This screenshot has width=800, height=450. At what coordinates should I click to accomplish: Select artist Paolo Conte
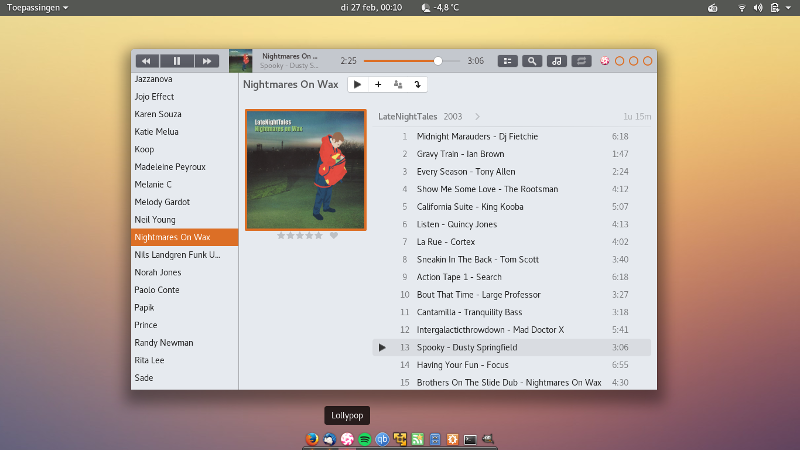coord(185,290)
